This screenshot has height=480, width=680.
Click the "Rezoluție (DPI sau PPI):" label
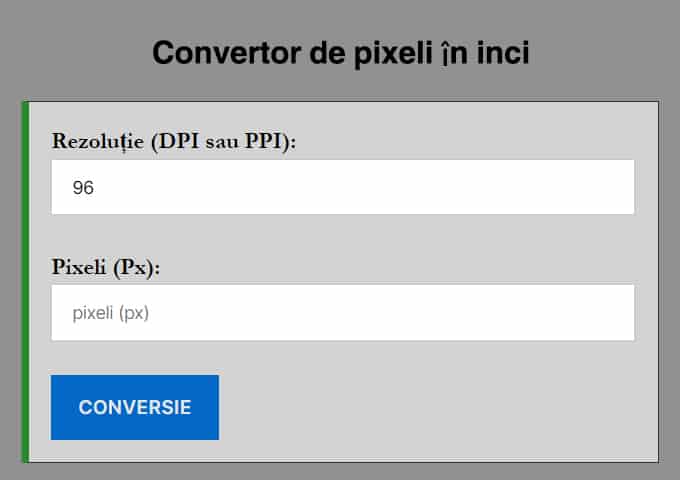[174, 141]
